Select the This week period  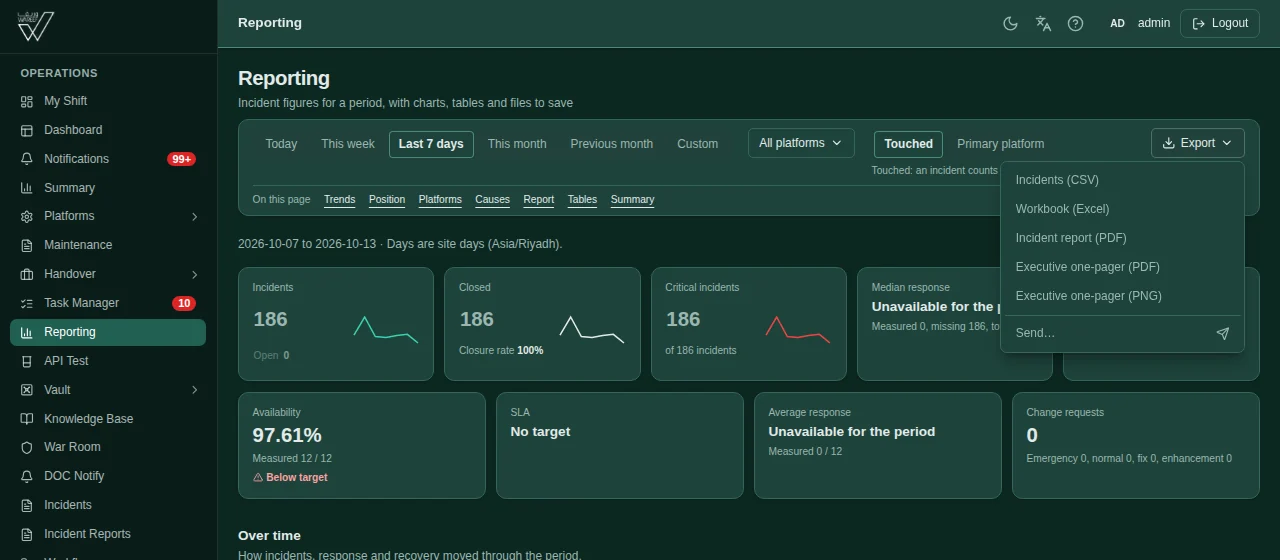coord(348,144)
